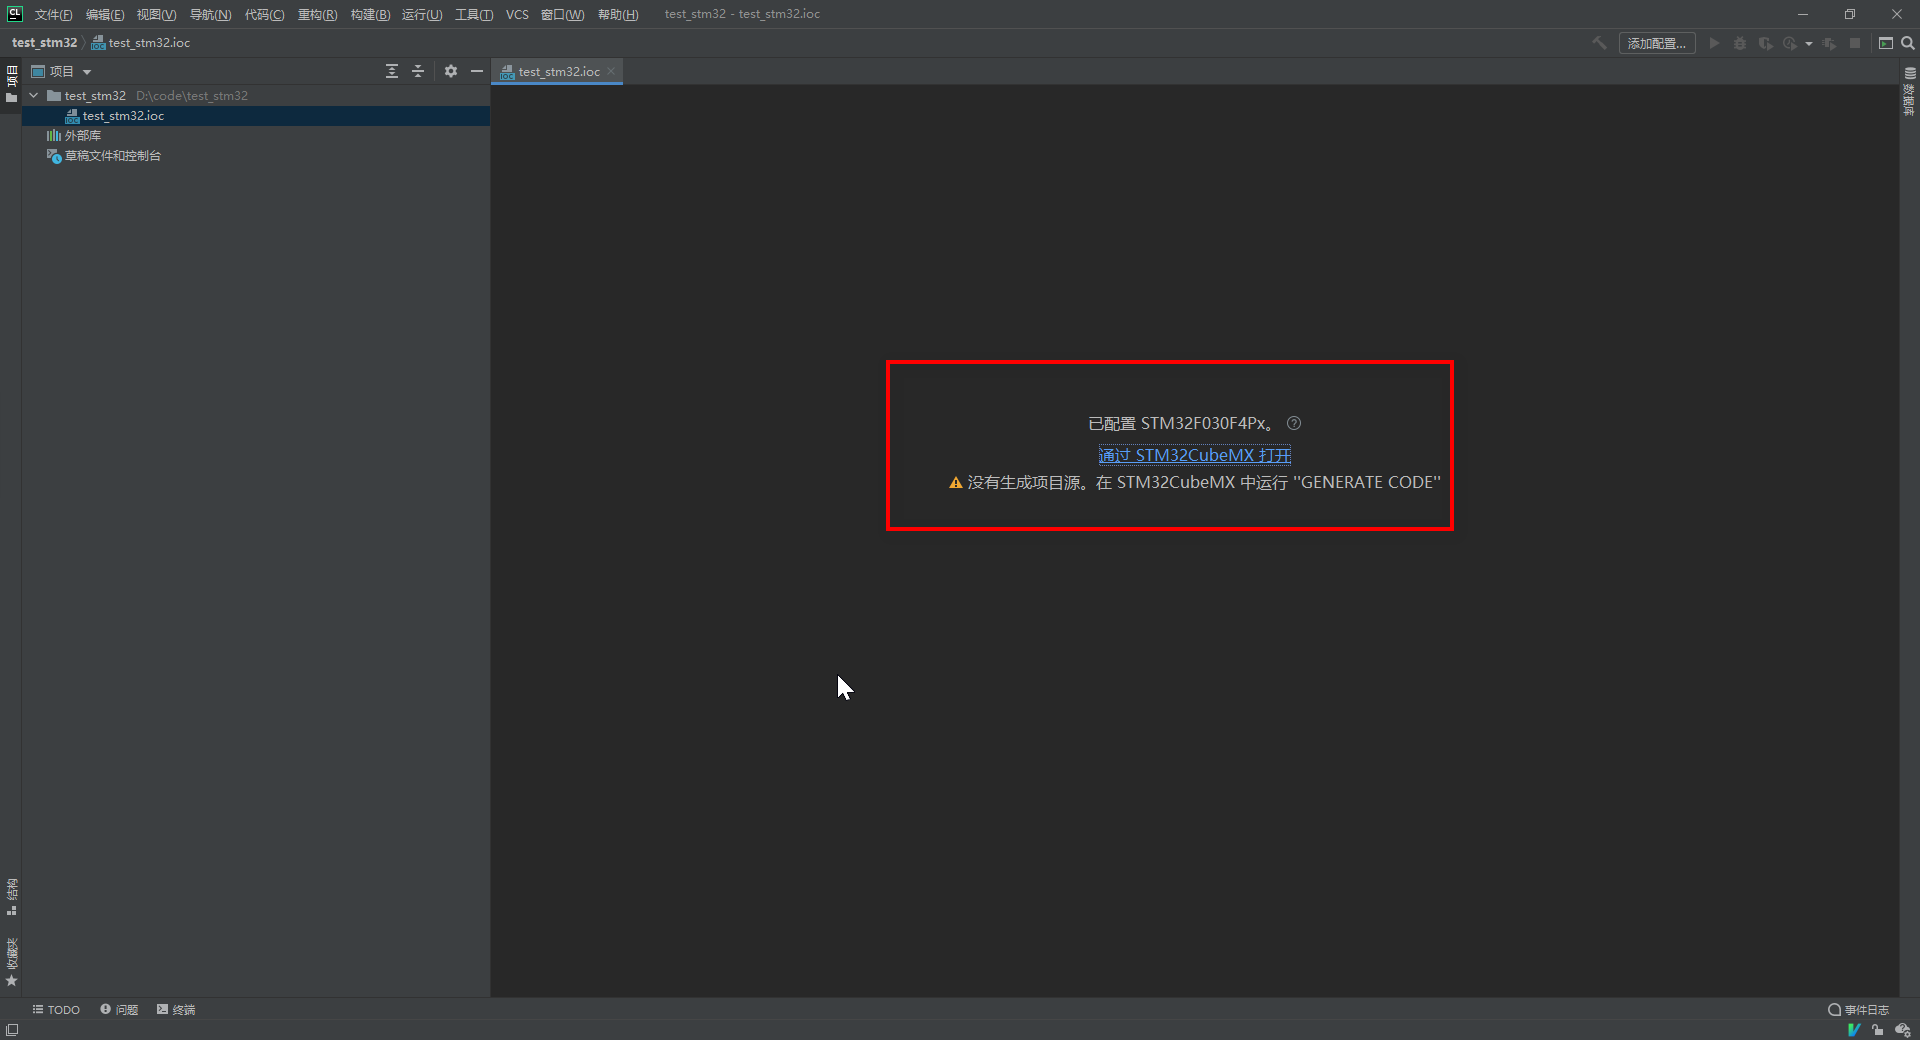The height and width of the screenshot is (1040, 1920).
Task: Click the Run play icon
Action: click(x=1714, y=43)
